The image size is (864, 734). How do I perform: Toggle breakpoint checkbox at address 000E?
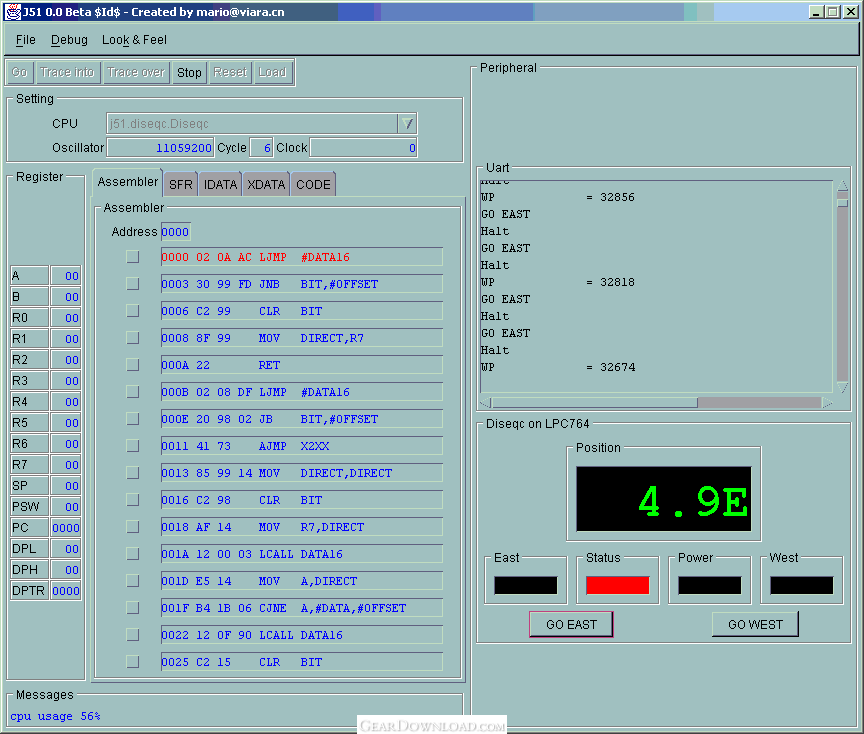(x=133, y=419)
